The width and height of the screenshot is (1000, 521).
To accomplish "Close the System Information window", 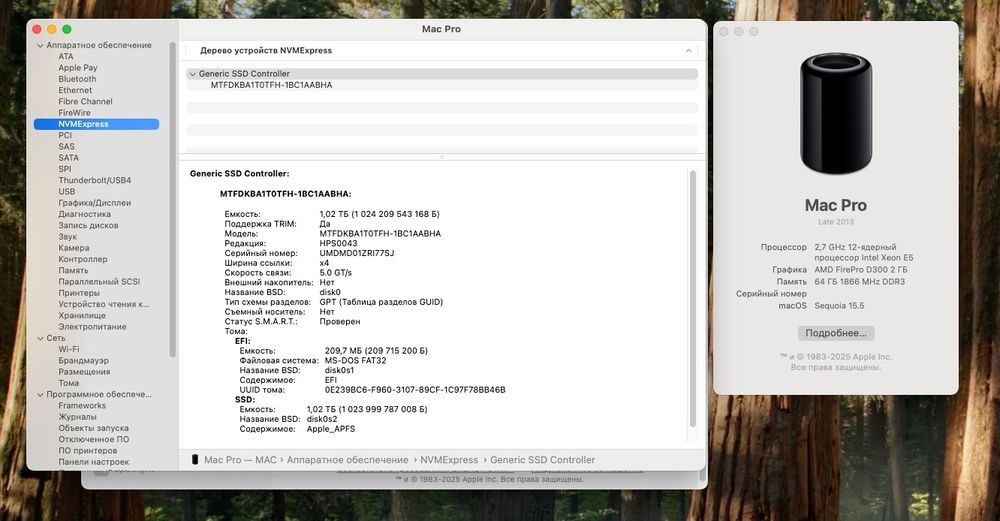I will [37, 29].
